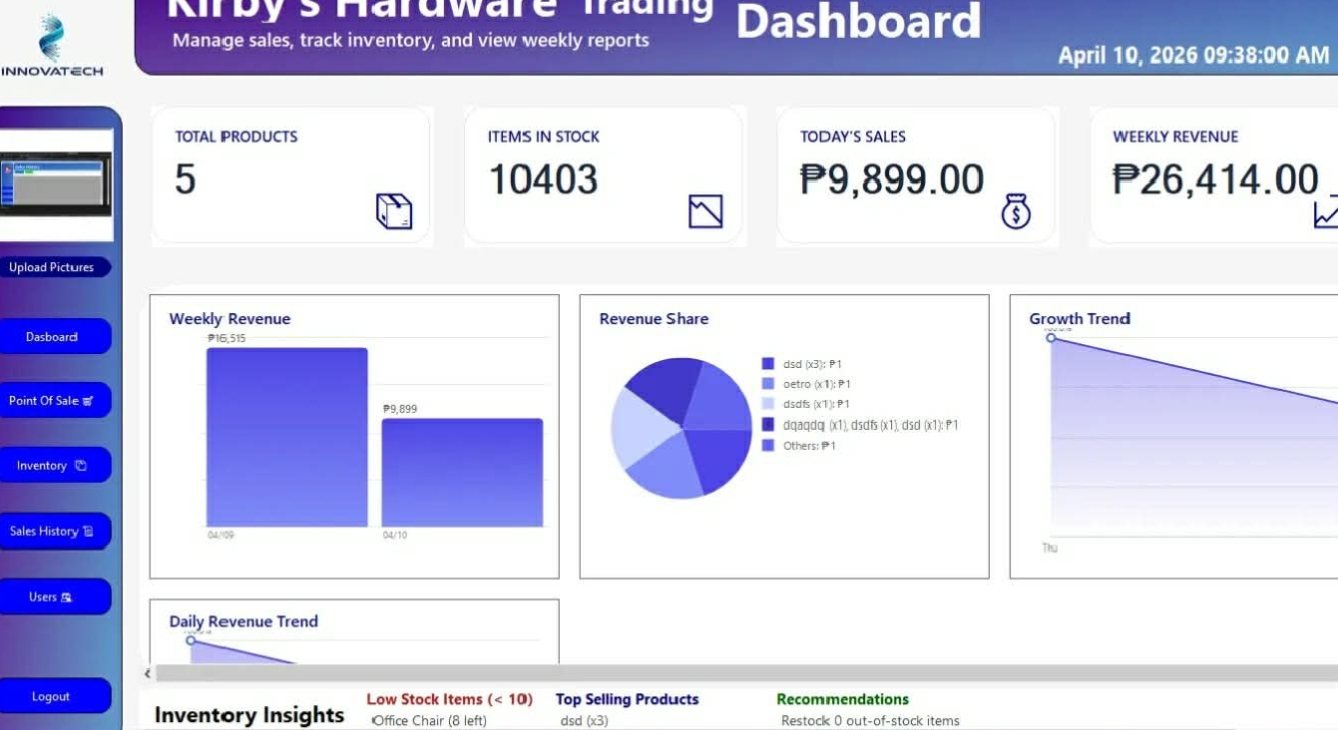Viewport: 1338px width, 730px height.
Task: Click Today's Sales amount ₱9,899.00
Action: click(x=892, y=180)
